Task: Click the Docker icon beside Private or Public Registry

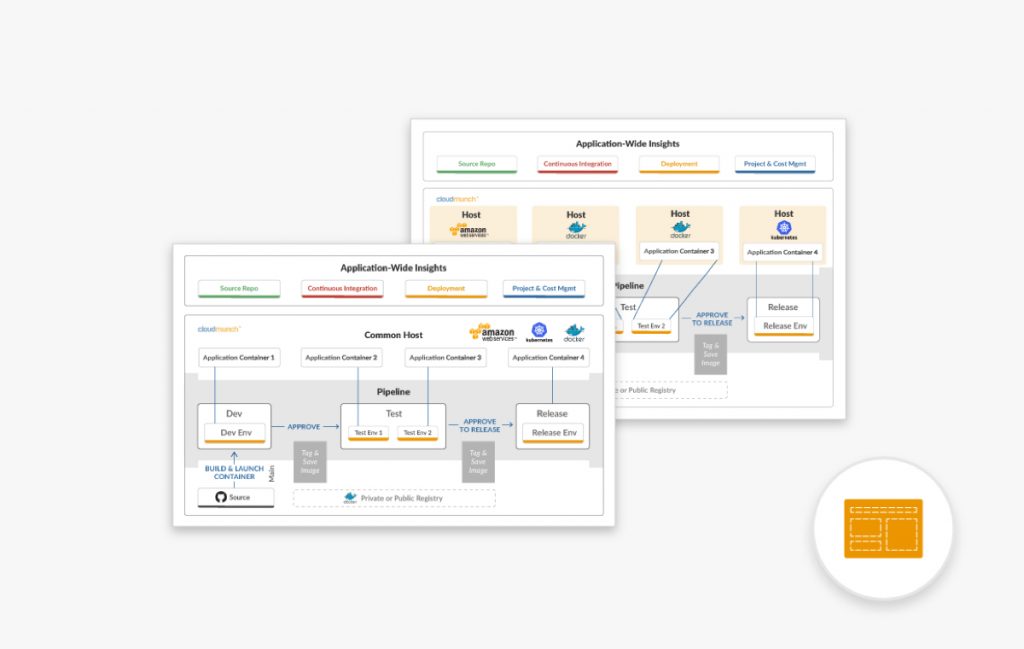Action: [x=350, y=498]
